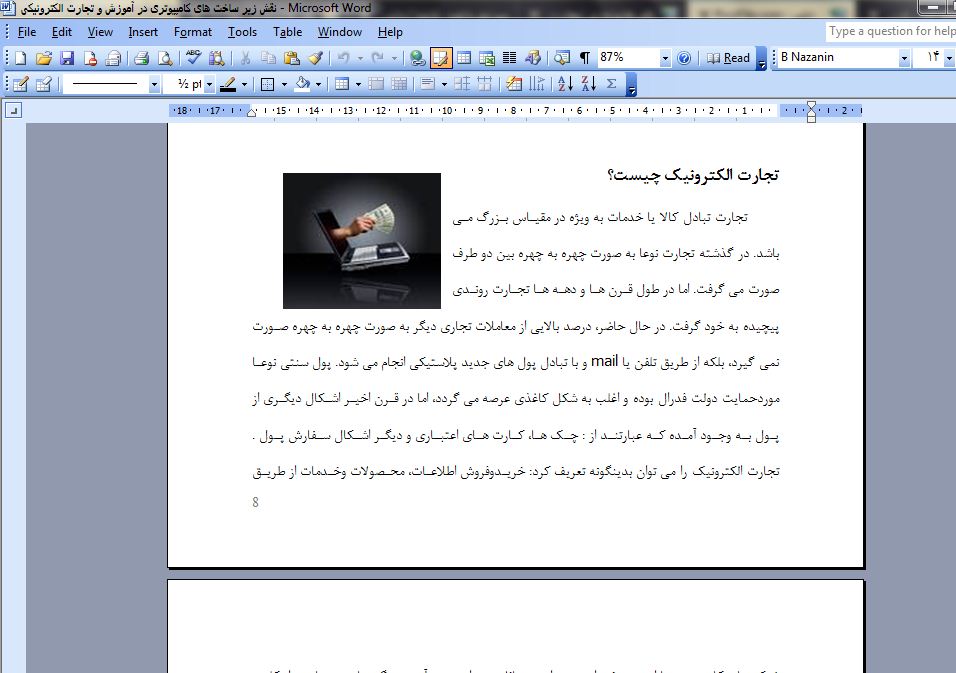The image size is (956, 673).
Task: Expand the B Nazanin font dropdown
Action: 904,58
